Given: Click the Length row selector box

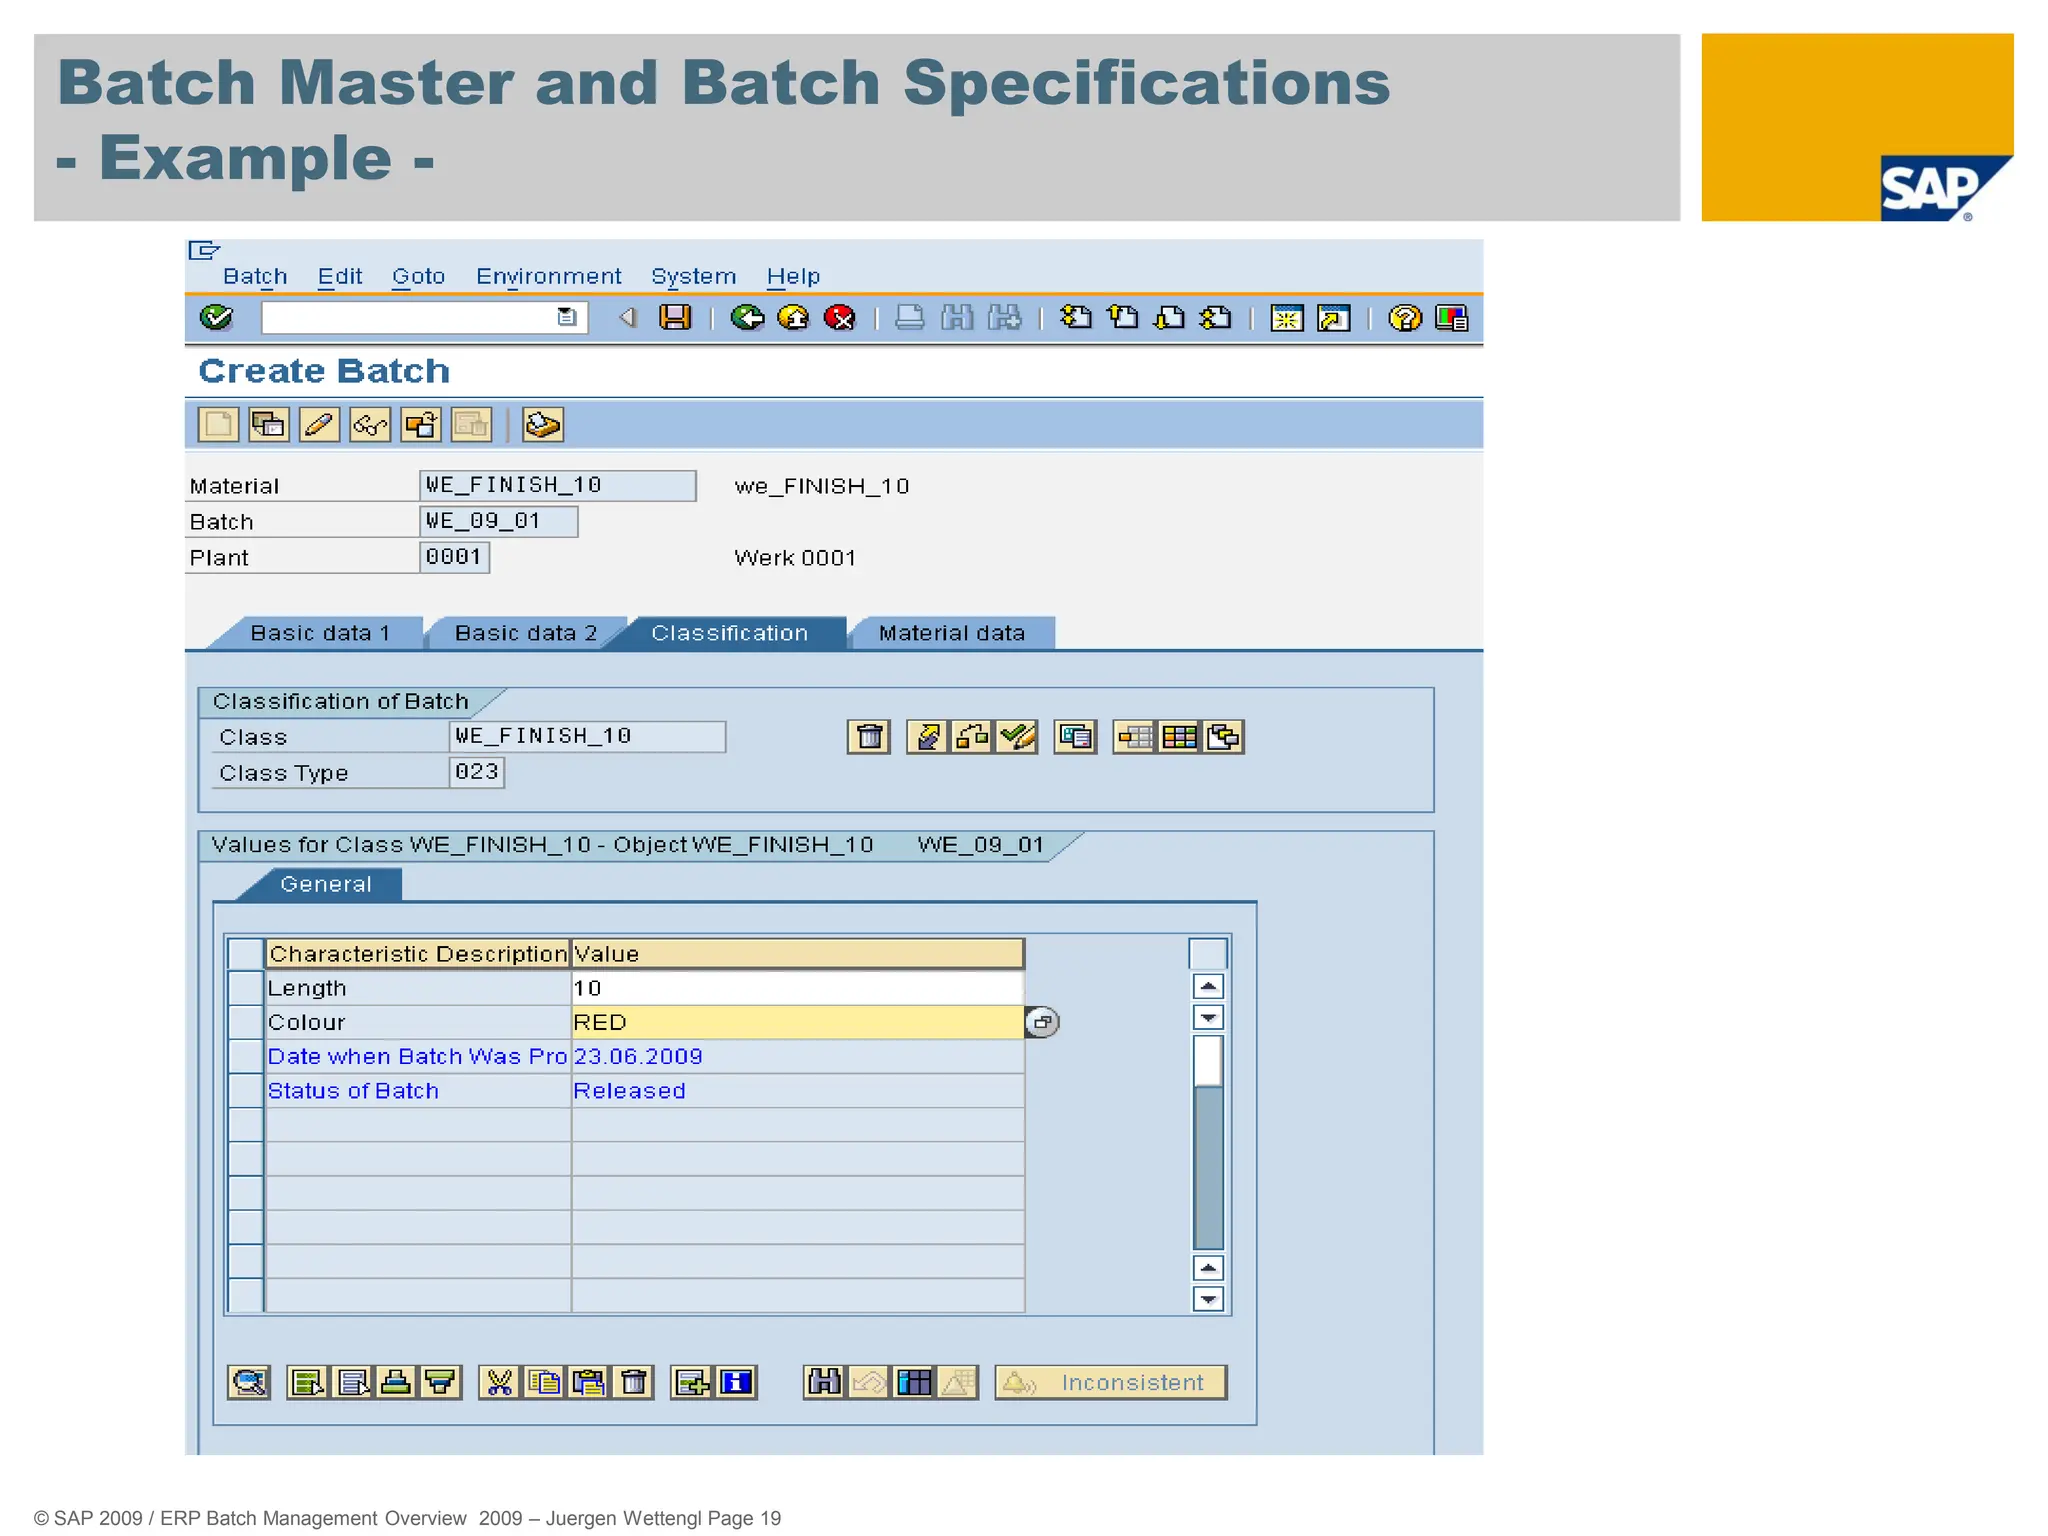Looking at the screenshot, I should click(x=245, y=988).
